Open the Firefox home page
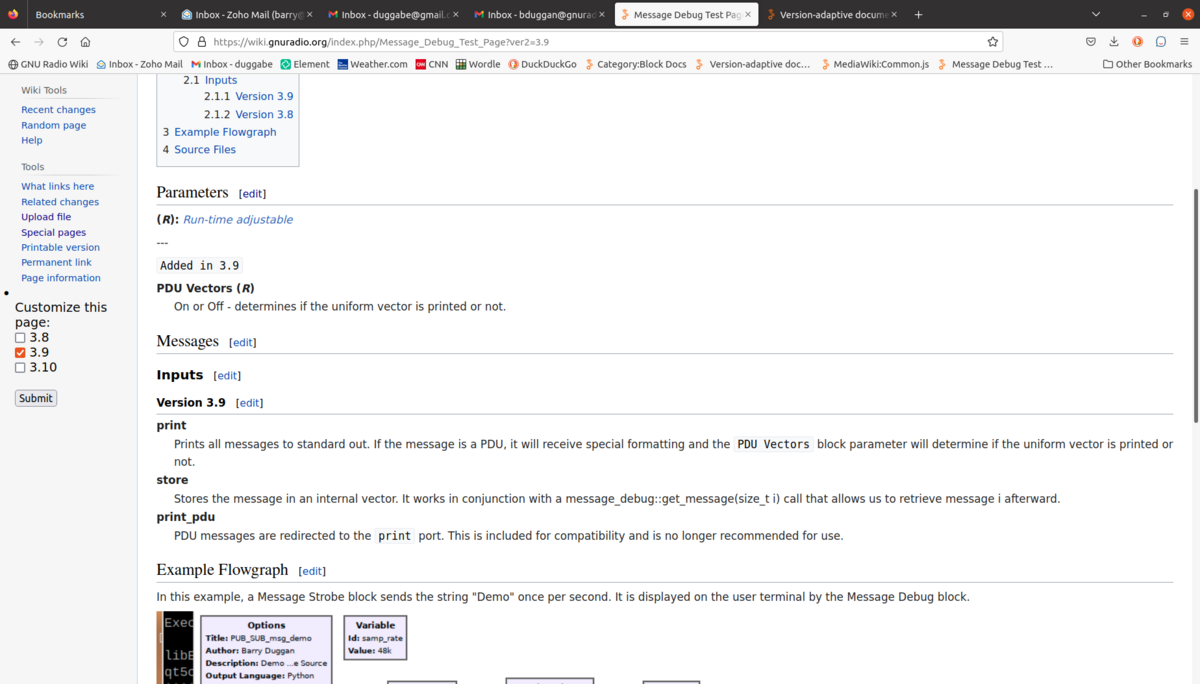 (86, 42)
